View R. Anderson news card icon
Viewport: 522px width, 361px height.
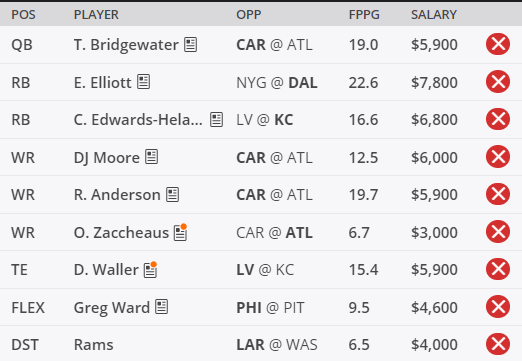[173, 194]
